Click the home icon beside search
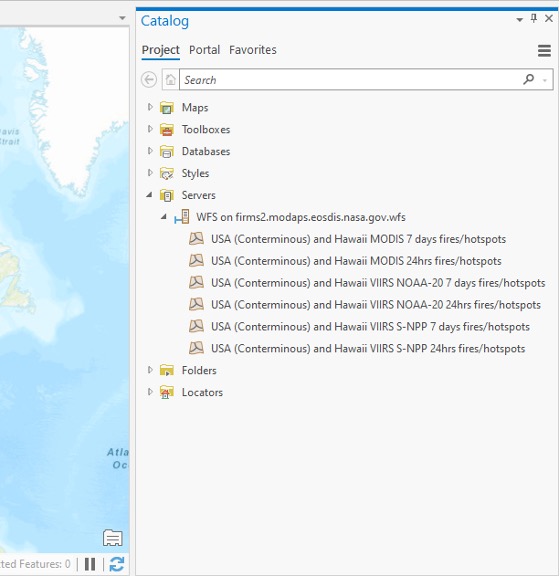The width and height of the screenshot is (560, 576). [170, 80]
